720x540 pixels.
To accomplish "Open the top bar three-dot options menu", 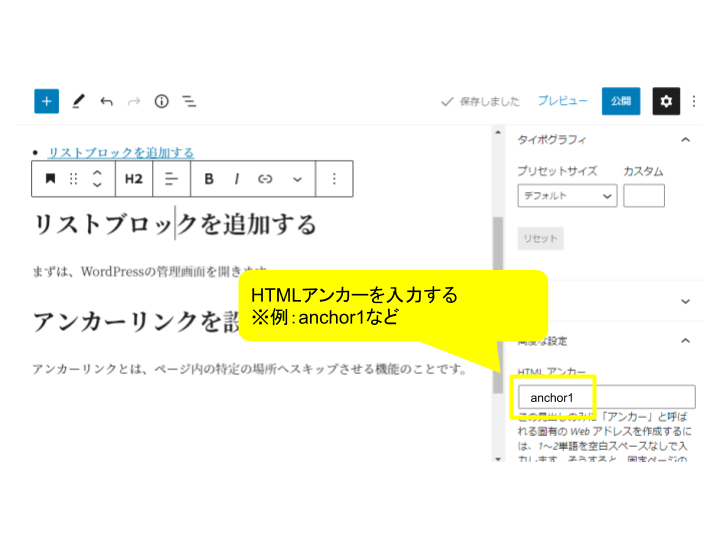I will click(695, 101).
